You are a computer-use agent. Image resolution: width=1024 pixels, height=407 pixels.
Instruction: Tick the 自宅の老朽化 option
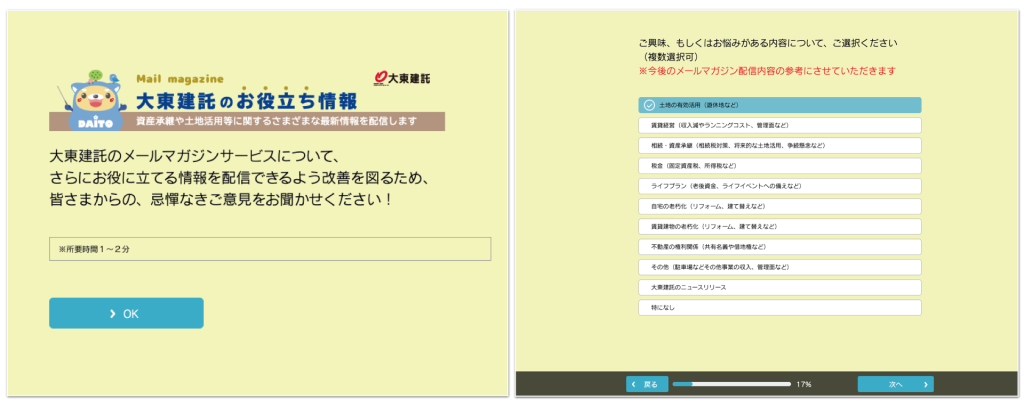779,206
